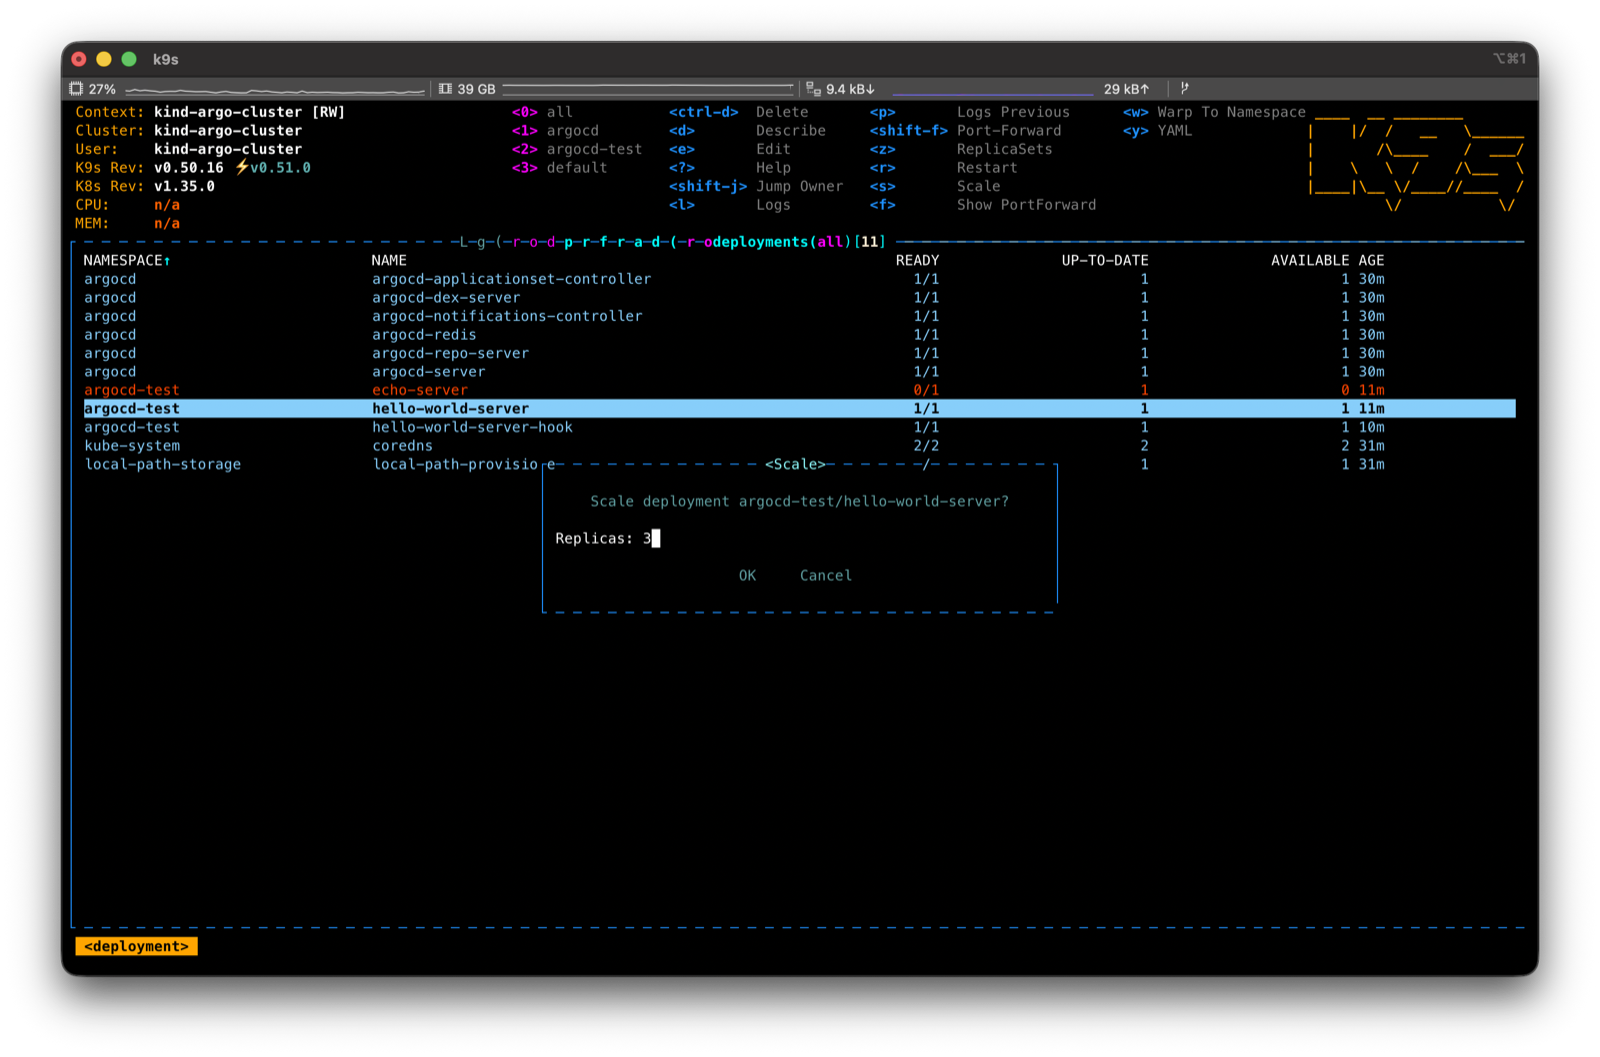The image size is (1600, 1057).
Task: Select the coredns deployment
Action: pyautogui.click(x=799, y=445)
